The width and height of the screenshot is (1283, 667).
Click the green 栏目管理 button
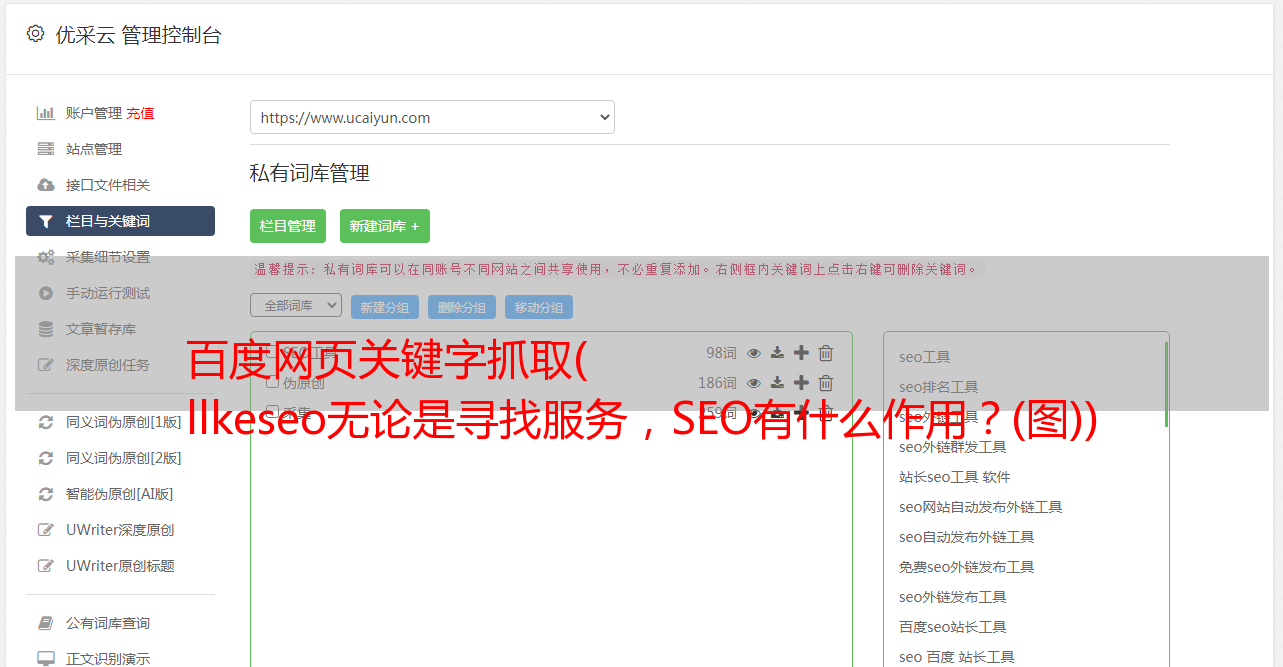pos(288,226)
